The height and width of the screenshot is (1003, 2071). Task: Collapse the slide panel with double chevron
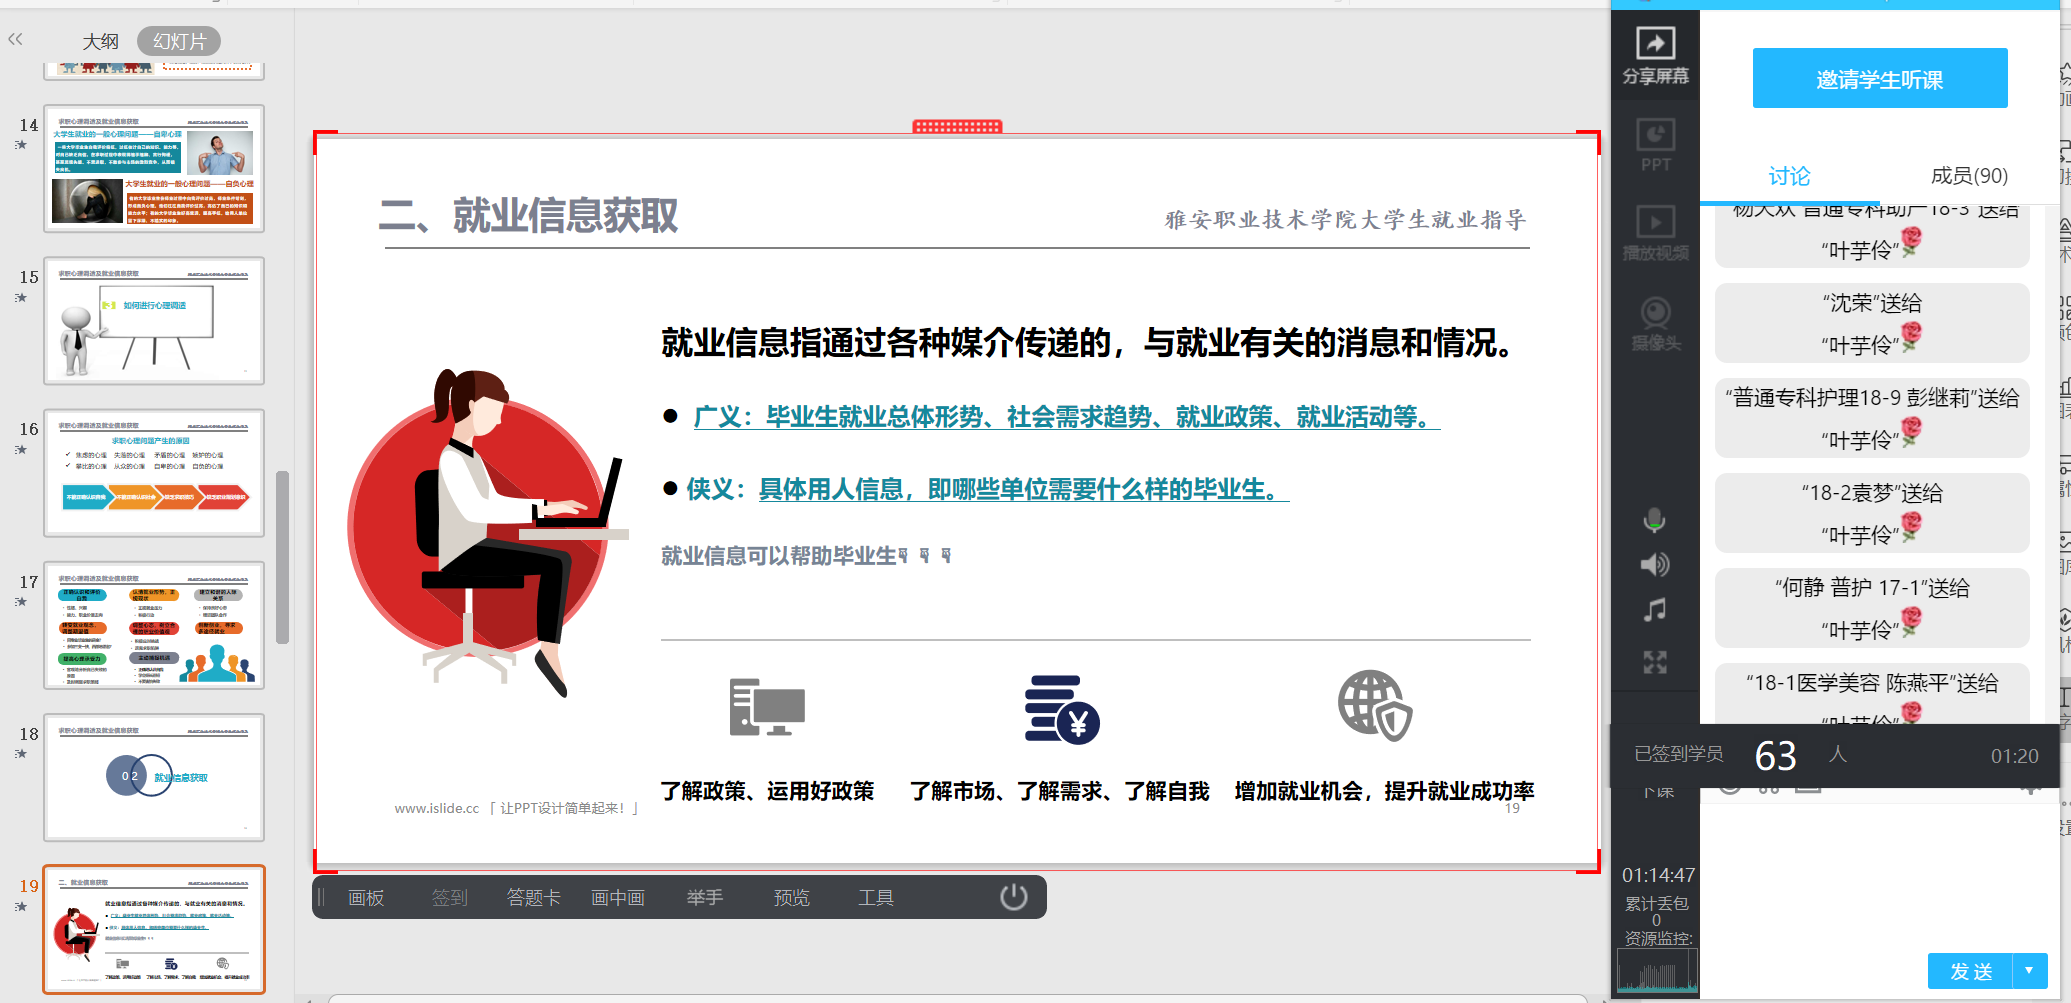[15, 40]
